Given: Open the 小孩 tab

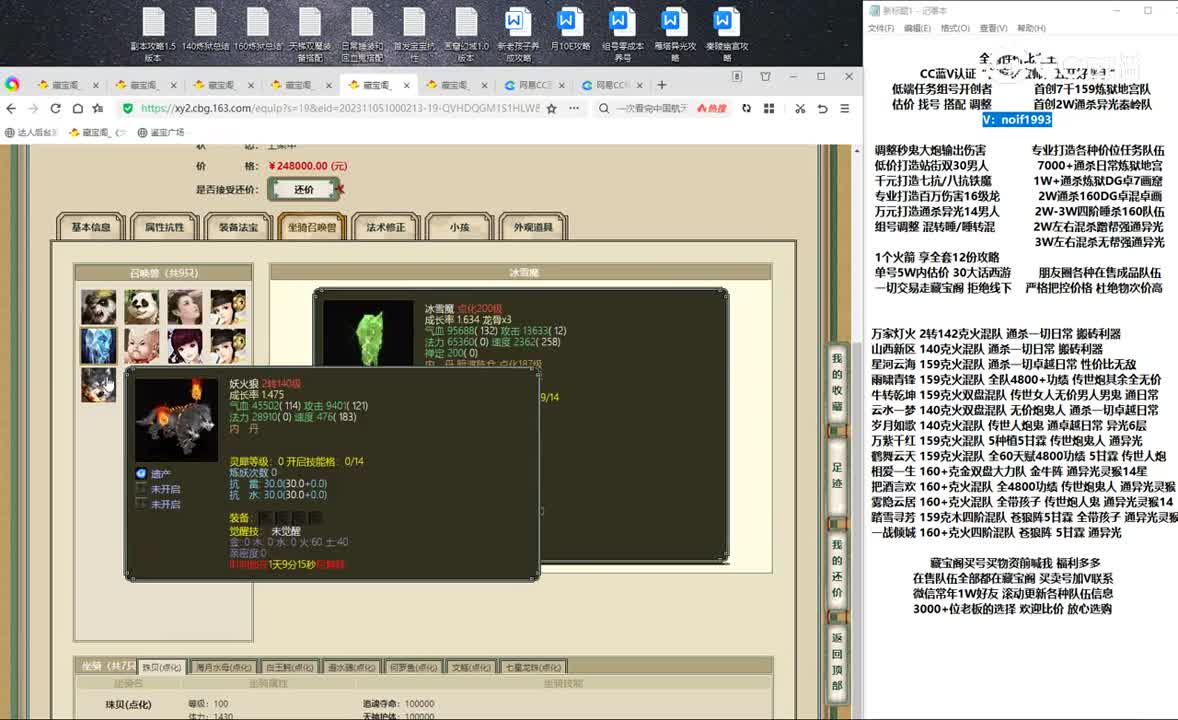Looking at the screenshot, I should click(459, 227).
